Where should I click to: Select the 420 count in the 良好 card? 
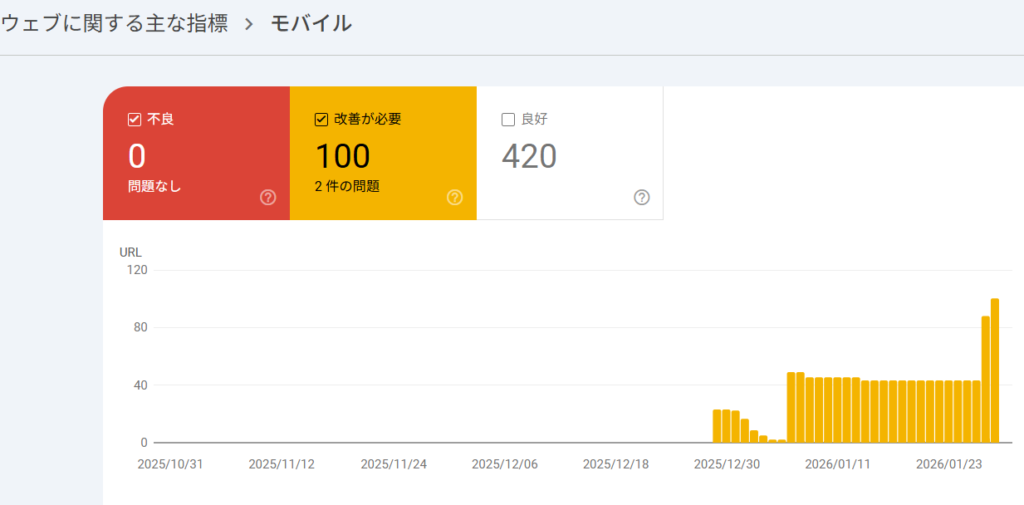tap(529, 156)
